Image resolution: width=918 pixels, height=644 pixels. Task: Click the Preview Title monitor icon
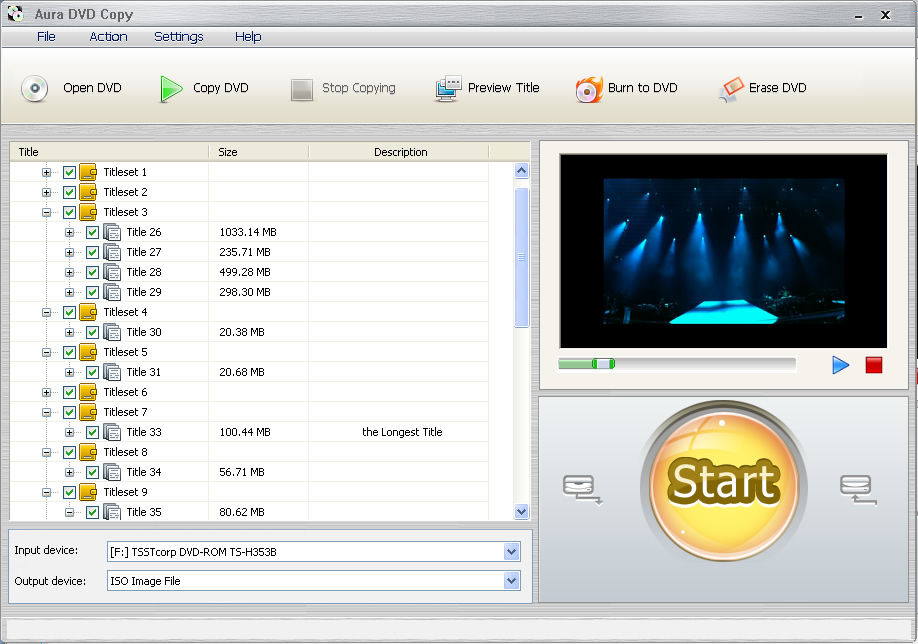447,89
